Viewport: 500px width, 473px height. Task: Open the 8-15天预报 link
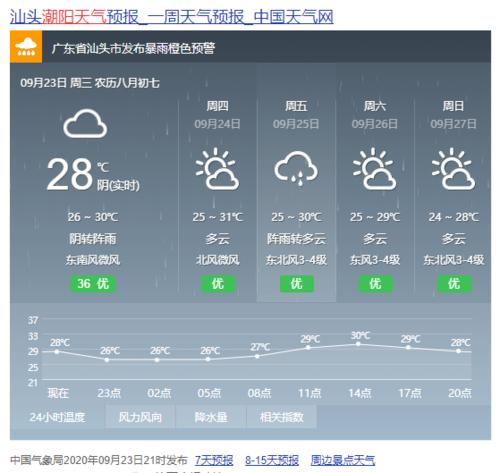[272, 460]
